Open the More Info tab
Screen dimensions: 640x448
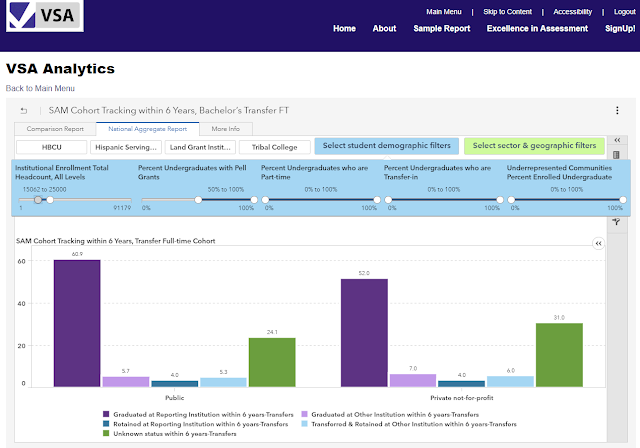coord(226,129)
